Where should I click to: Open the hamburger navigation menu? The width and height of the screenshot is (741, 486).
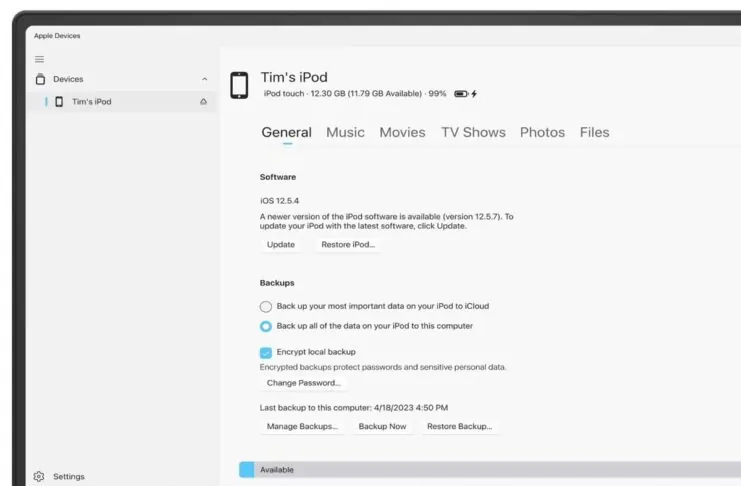(39, 59)
